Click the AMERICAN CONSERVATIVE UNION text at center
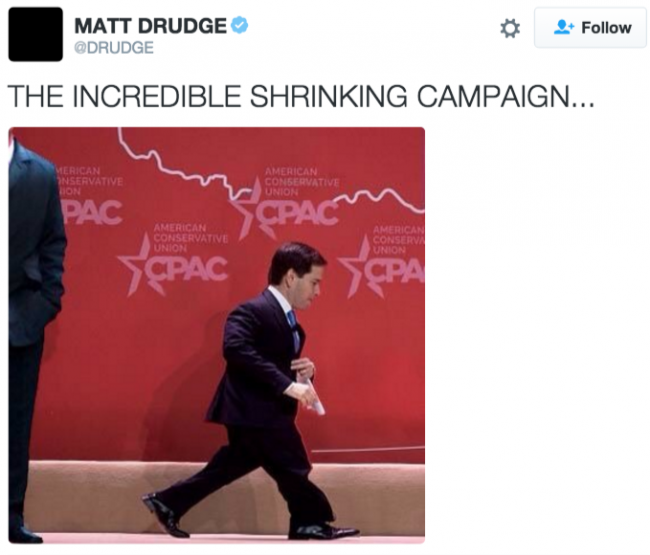The width and height of the screenshot is (650, 555). pyautogui.click(x=302, y=182)
